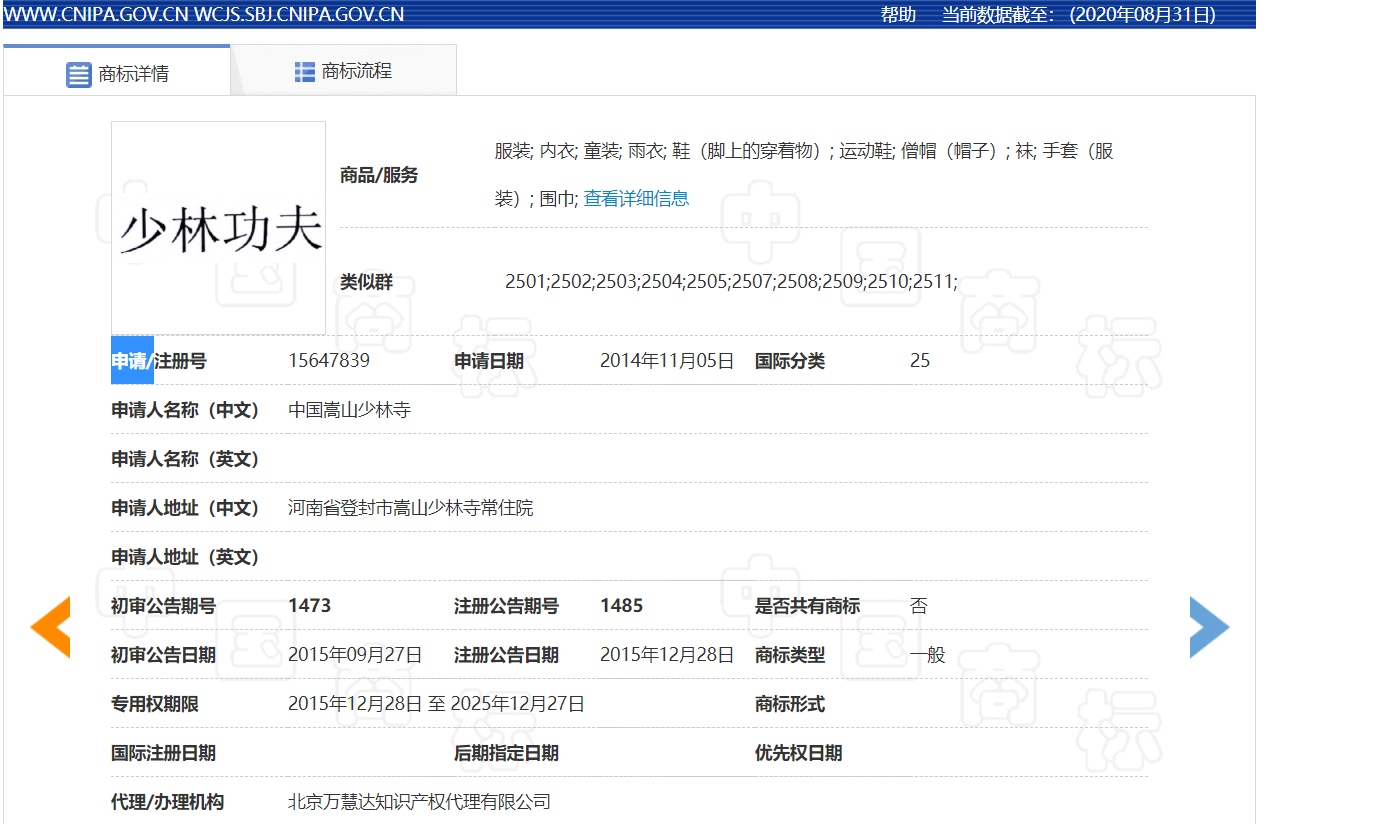Select the 少林功夫 trademark image
Image resolution: width=1373 pixels, height=824 pixels.
pyautogui.click(x=218, y=228)
